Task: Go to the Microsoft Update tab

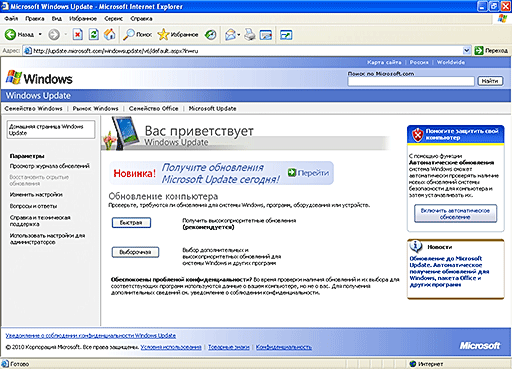Action: tap(212, 108)
